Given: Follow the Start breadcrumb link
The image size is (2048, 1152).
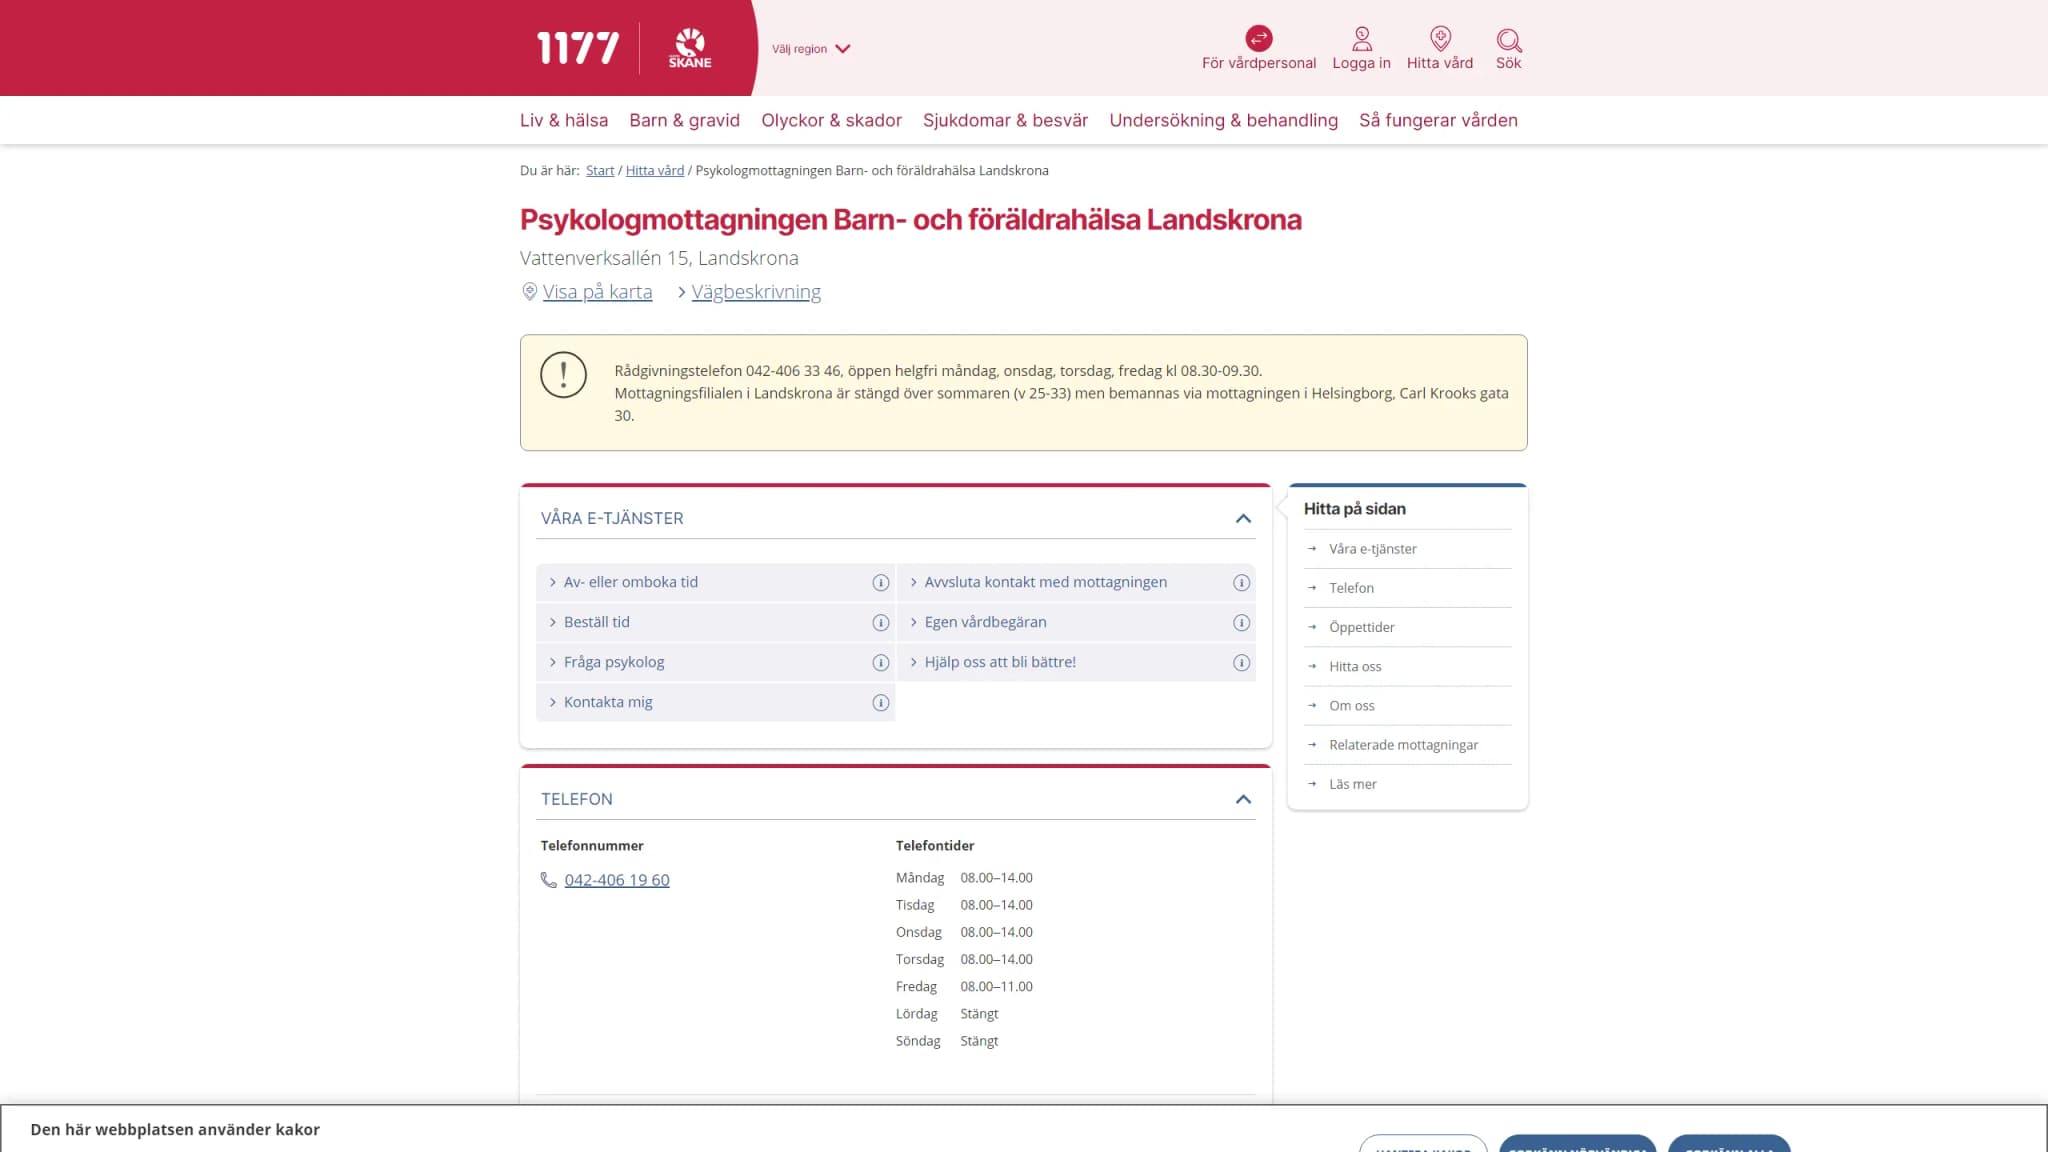Looking at the screenshot, I should click(600, 171).
